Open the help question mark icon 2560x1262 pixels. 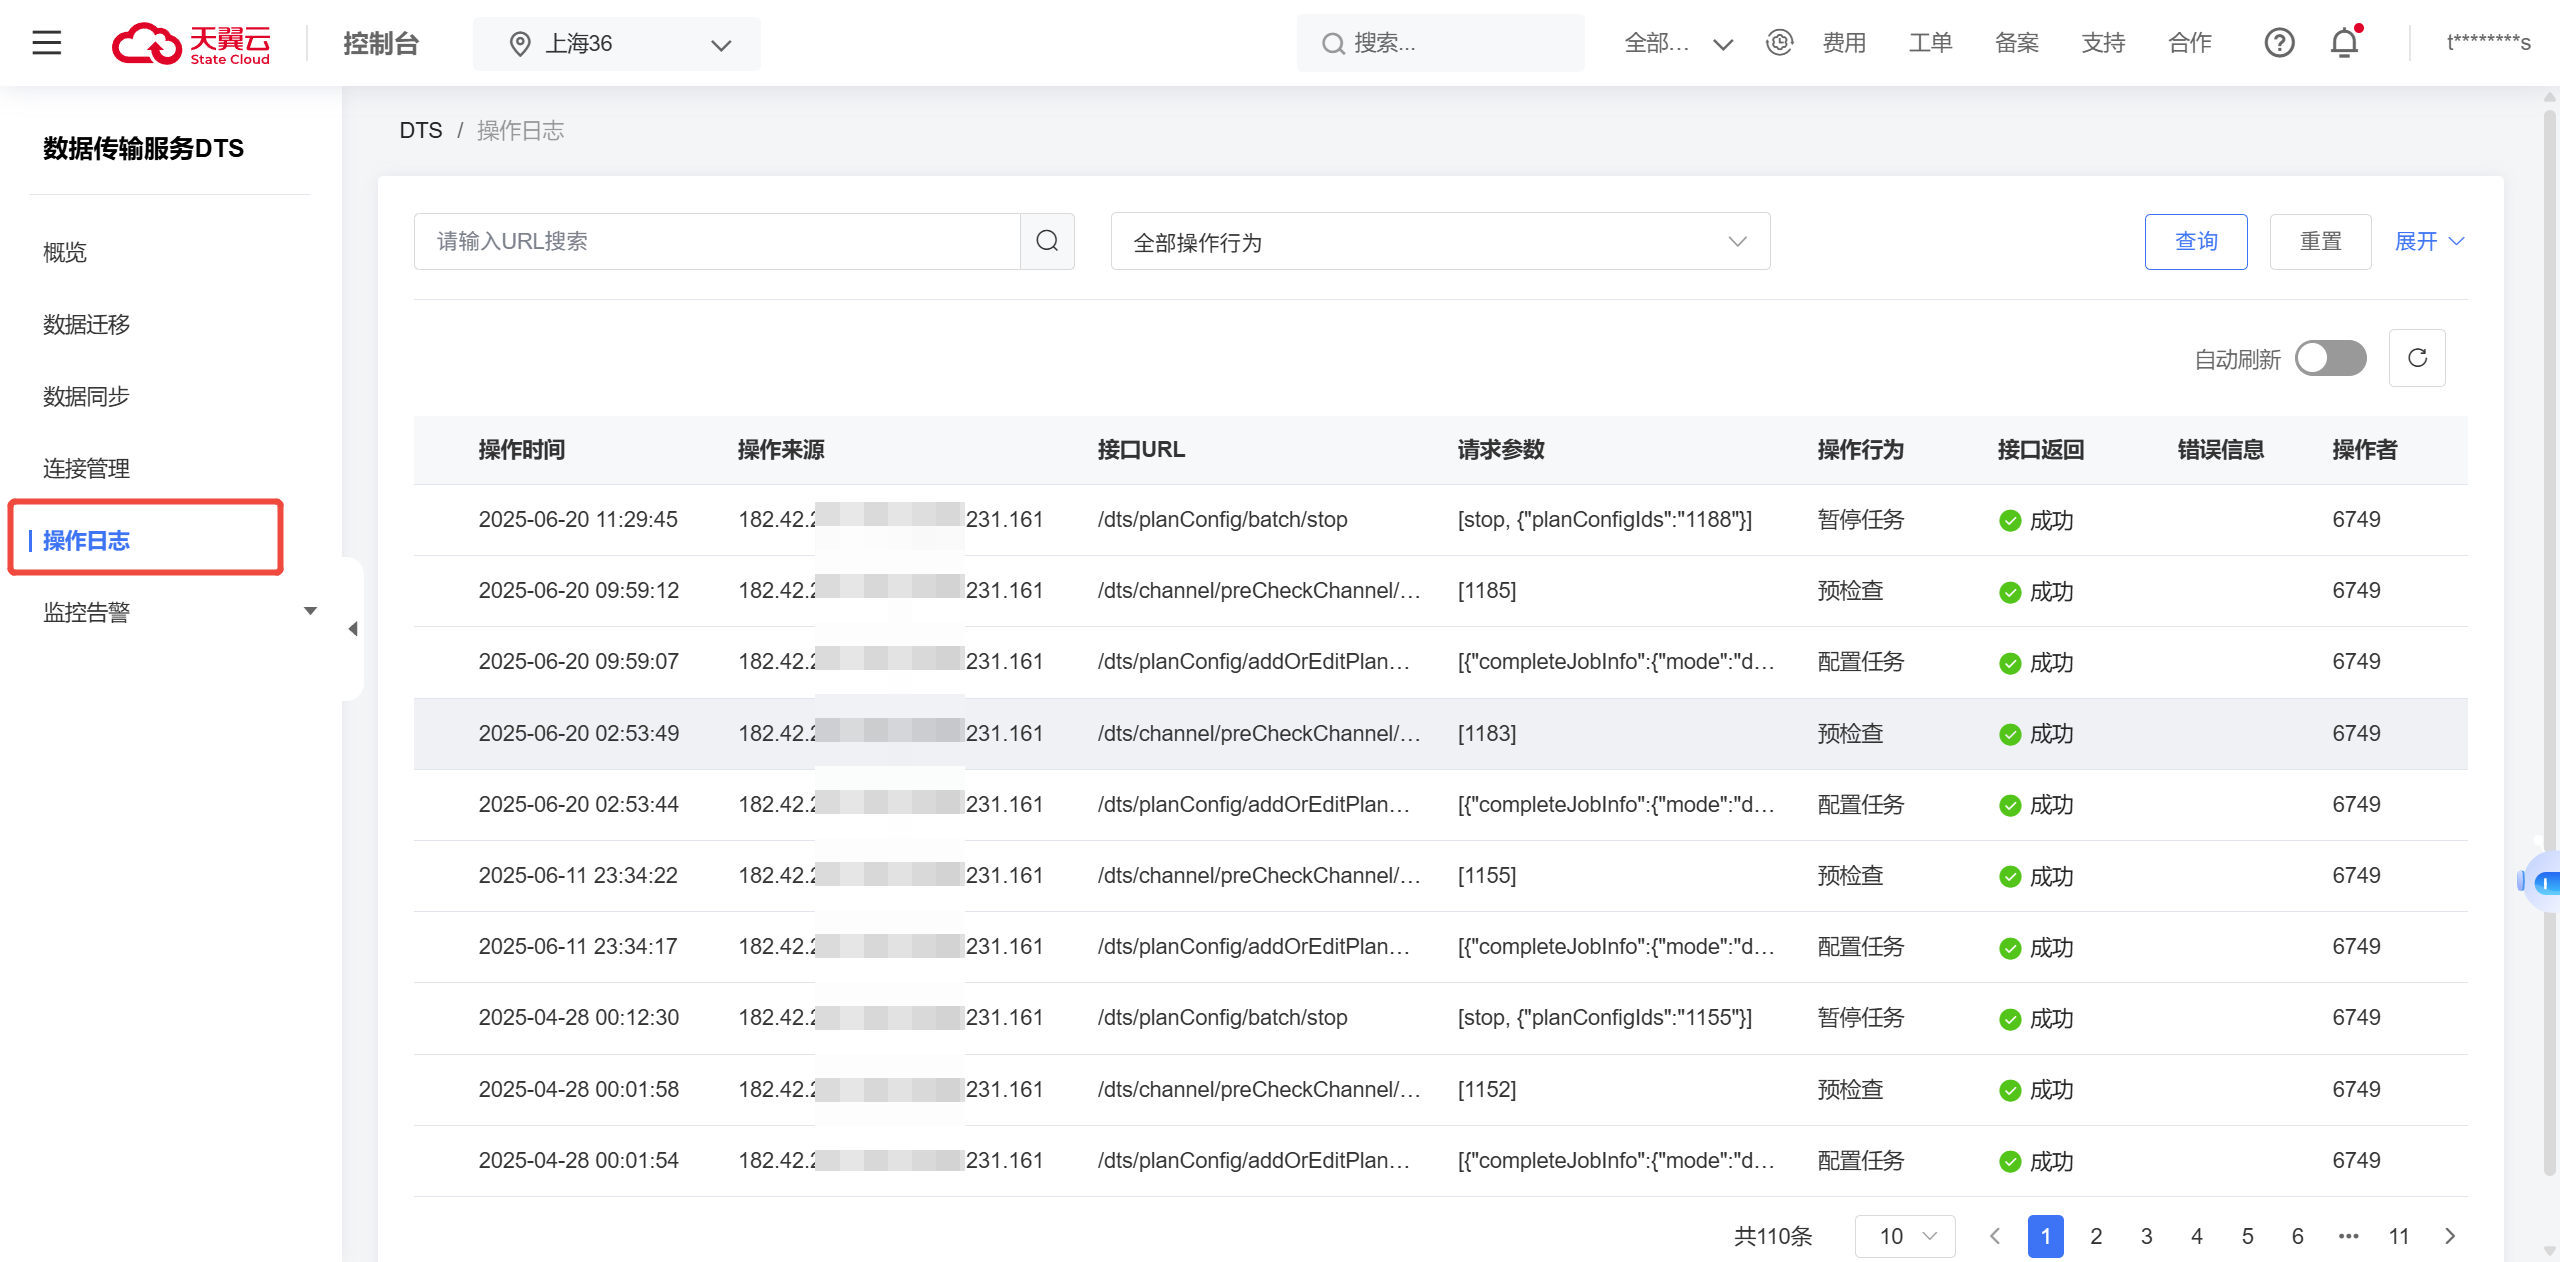[x=2279, y=43]
